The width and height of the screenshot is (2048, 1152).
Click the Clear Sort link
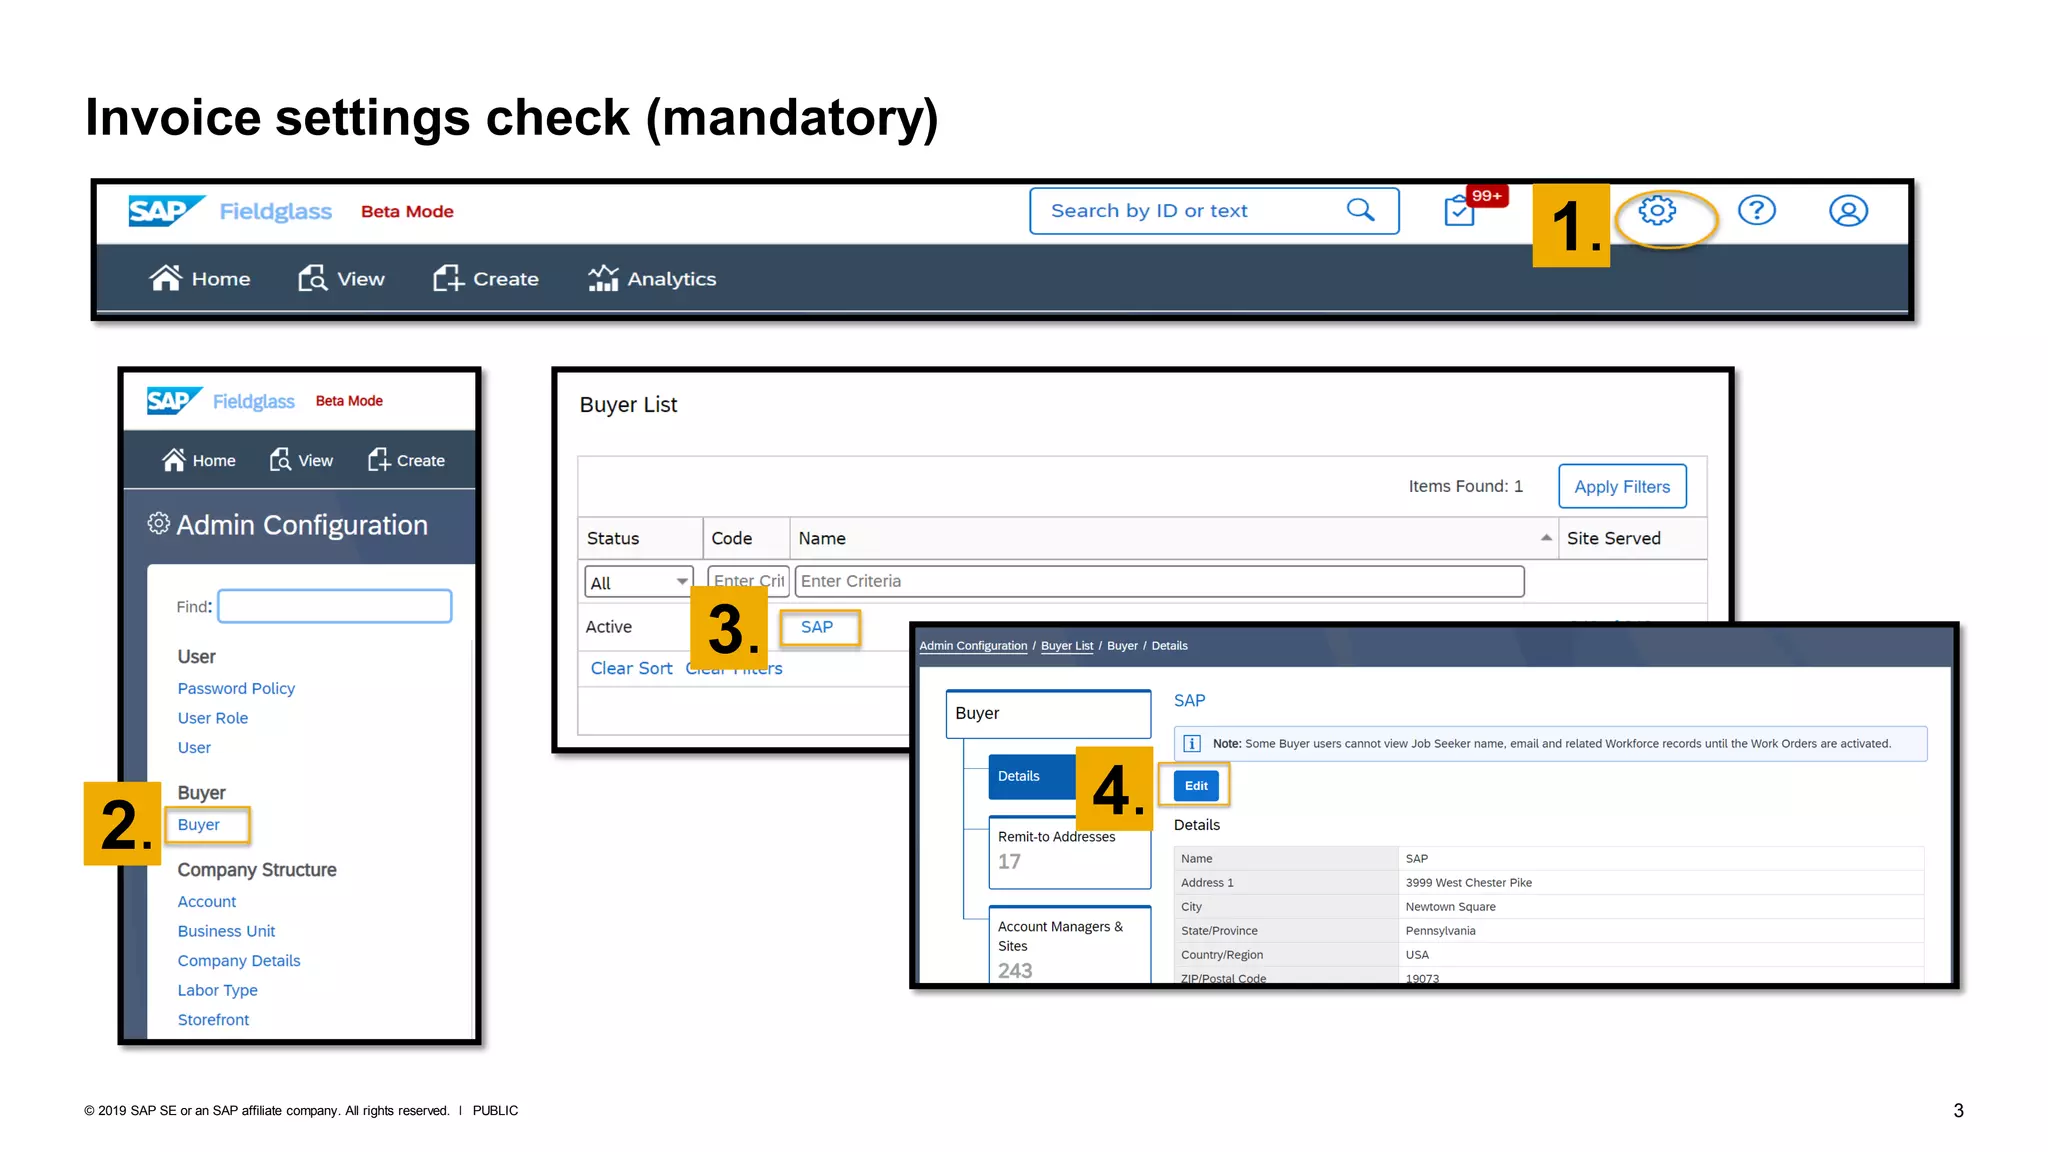[631, 668]
